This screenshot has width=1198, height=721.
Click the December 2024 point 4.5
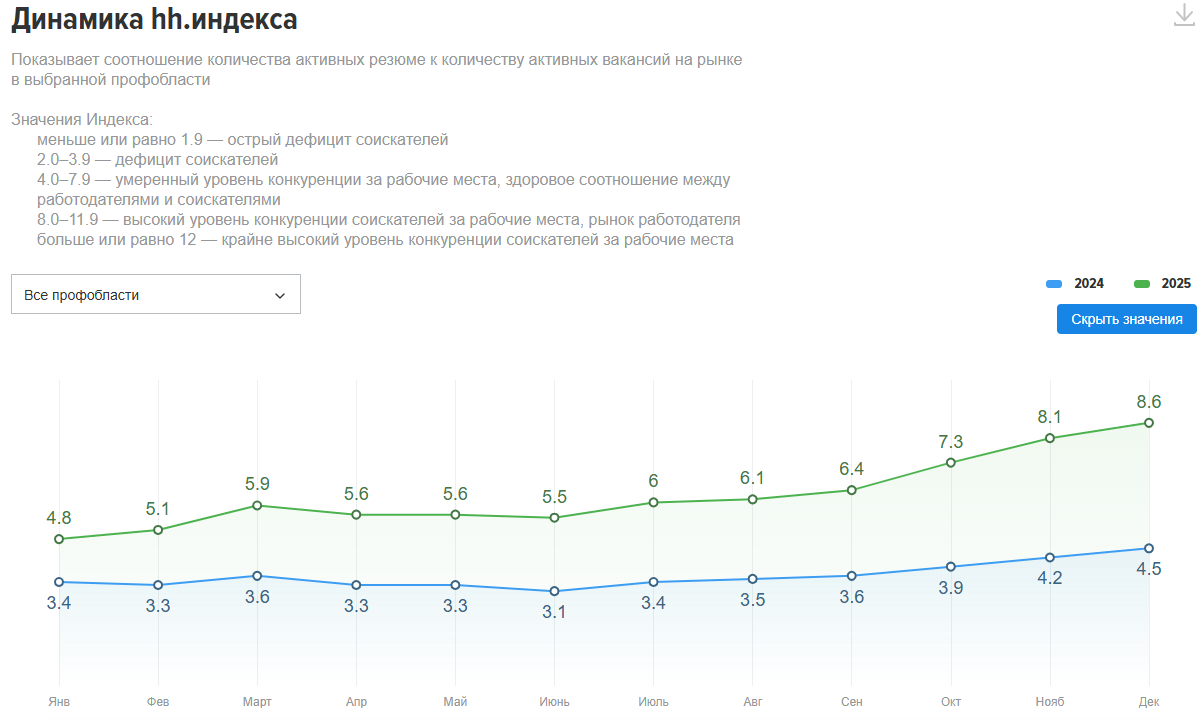click(1149, 548)
